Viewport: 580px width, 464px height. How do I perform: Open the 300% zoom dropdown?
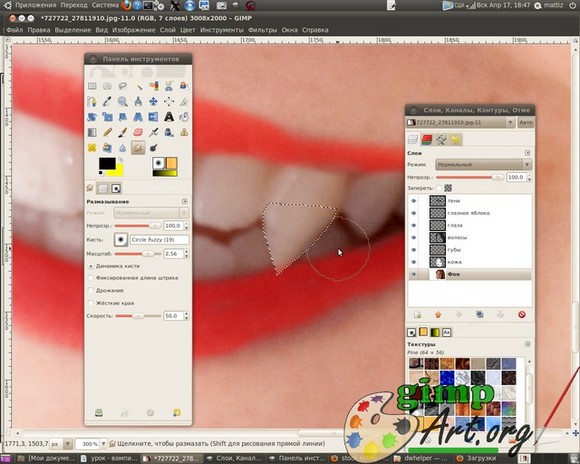click(x=103, y=443)
